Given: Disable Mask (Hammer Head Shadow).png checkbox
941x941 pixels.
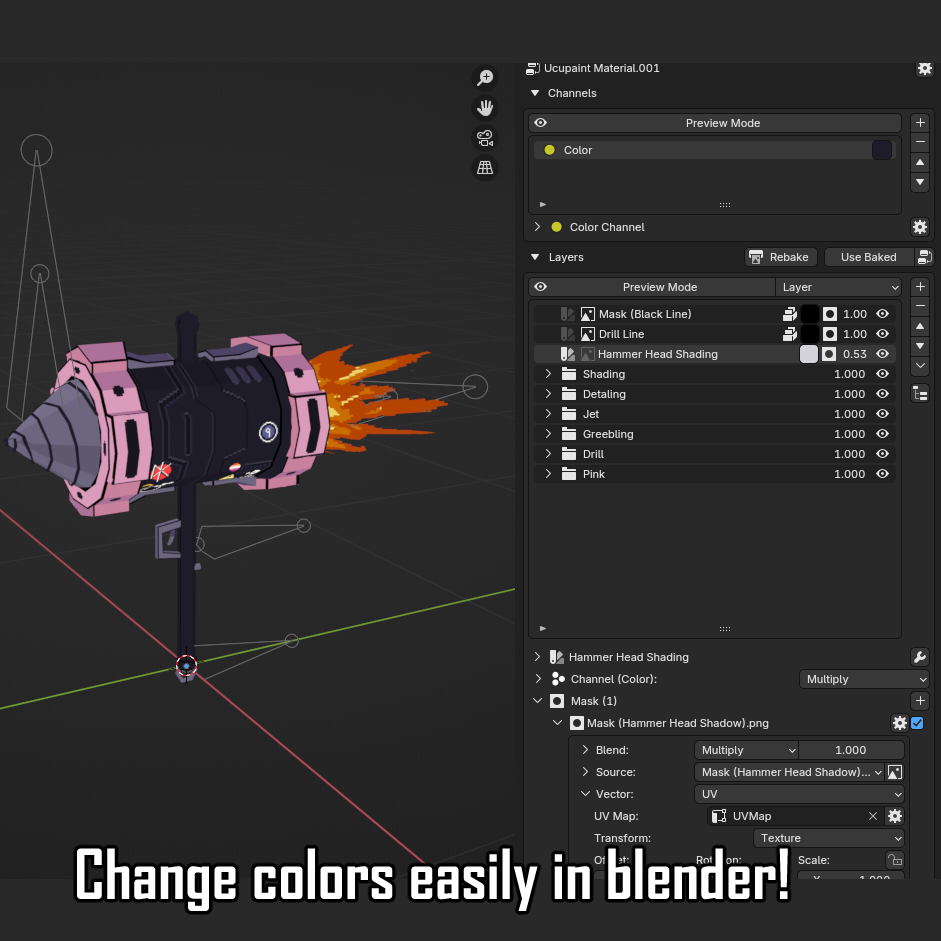Looking at the screenshot, I should [x=916, y=723].
